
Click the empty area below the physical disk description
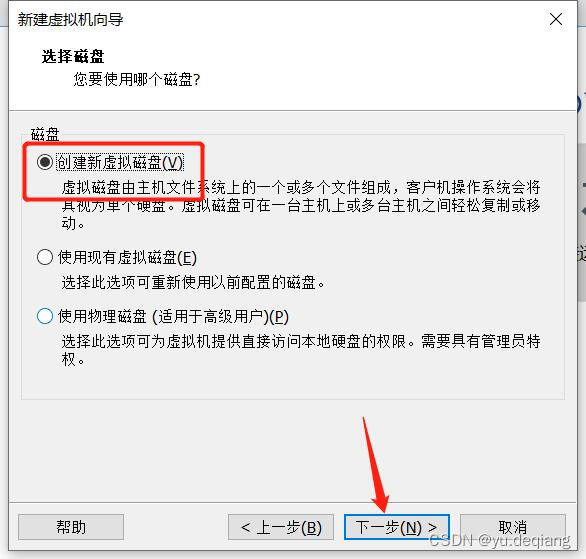(x=293, y=384)
